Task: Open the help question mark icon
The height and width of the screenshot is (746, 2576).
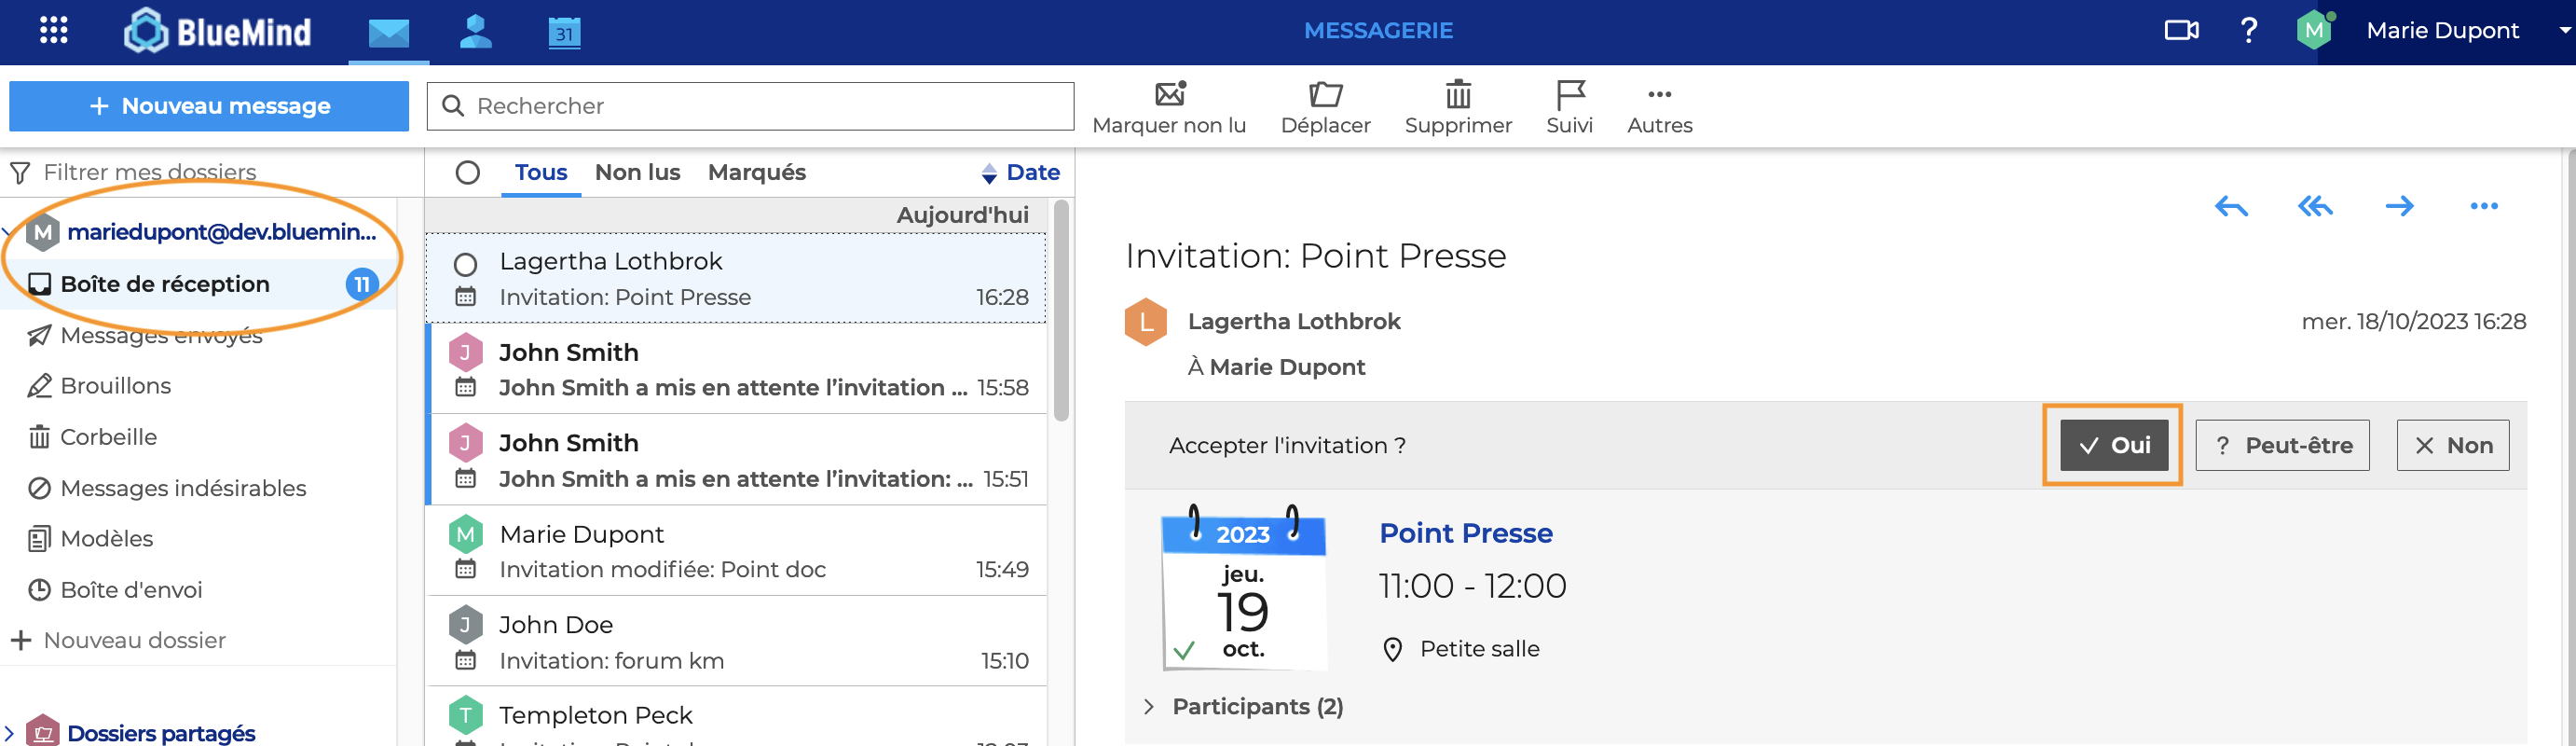Action: [x=2248, y=30]
